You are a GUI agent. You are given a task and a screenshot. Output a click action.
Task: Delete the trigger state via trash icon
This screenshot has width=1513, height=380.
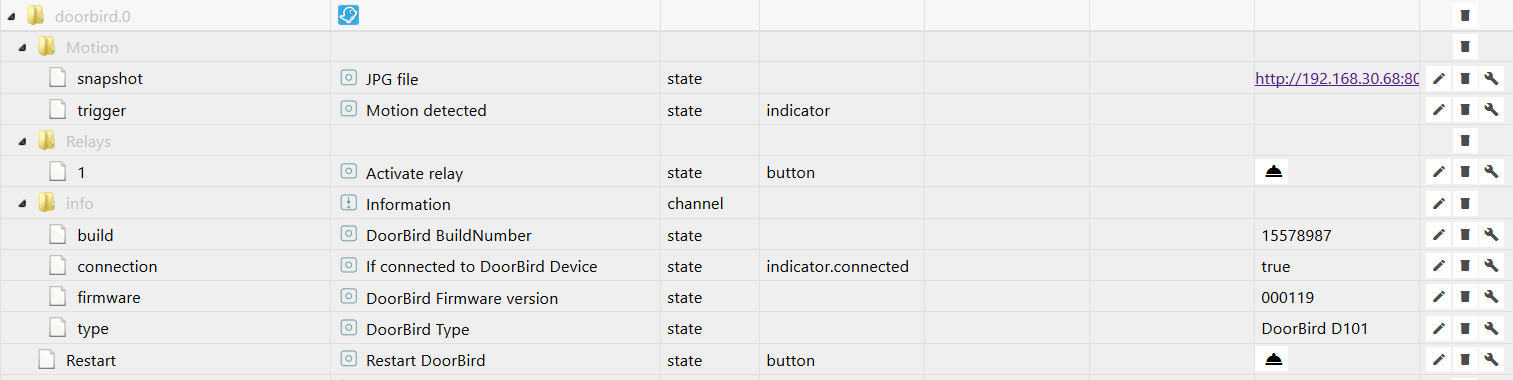(1465, 110)
